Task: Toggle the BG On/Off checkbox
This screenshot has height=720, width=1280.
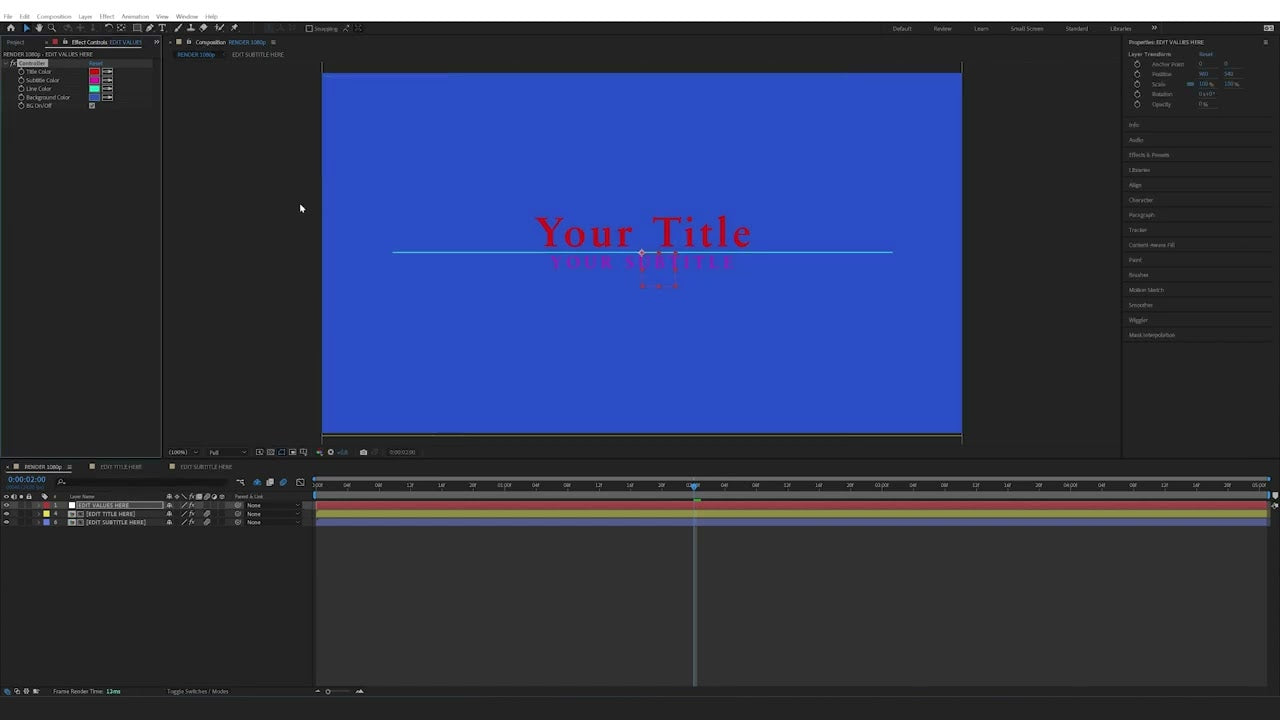Action: [92, 105]
